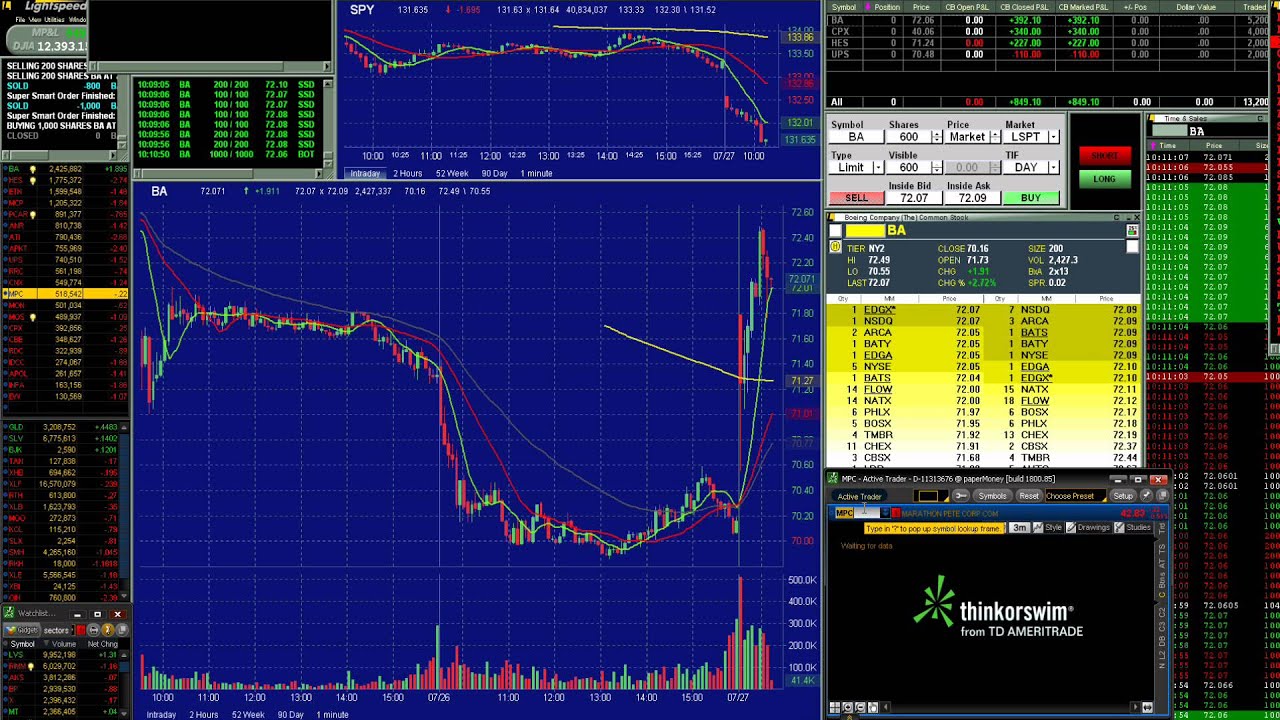Click the red link square in Active Trader symbol bar
1280x720 pixels.
click(x=896, y=513)
